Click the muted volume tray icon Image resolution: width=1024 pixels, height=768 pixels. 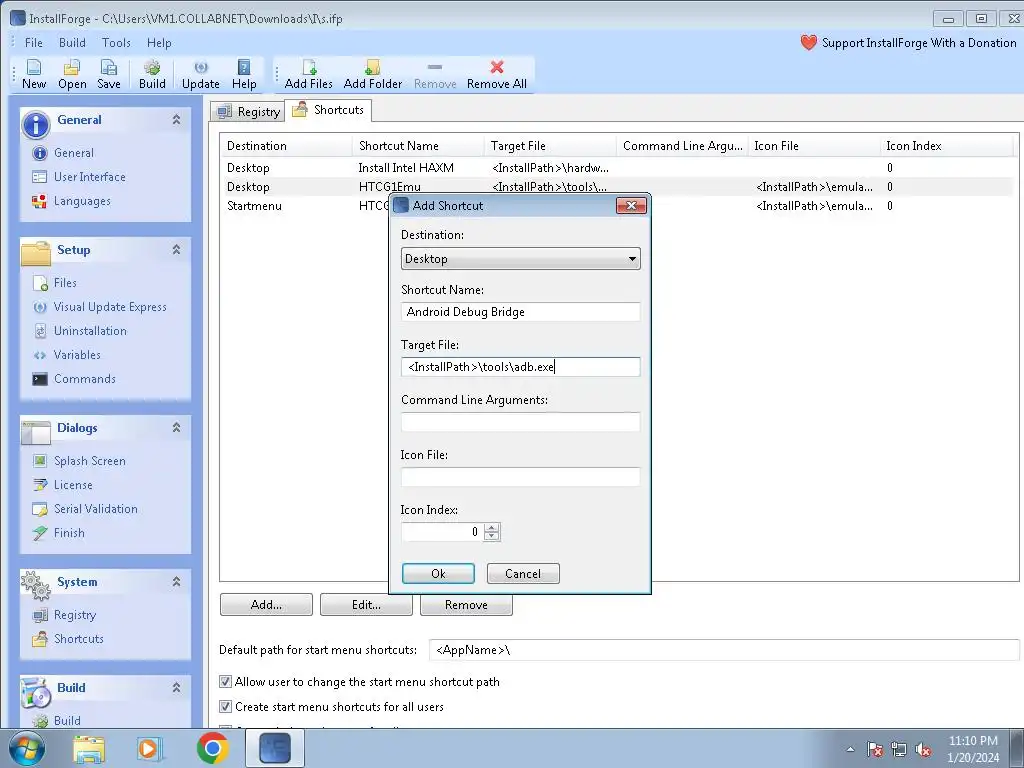923,750
